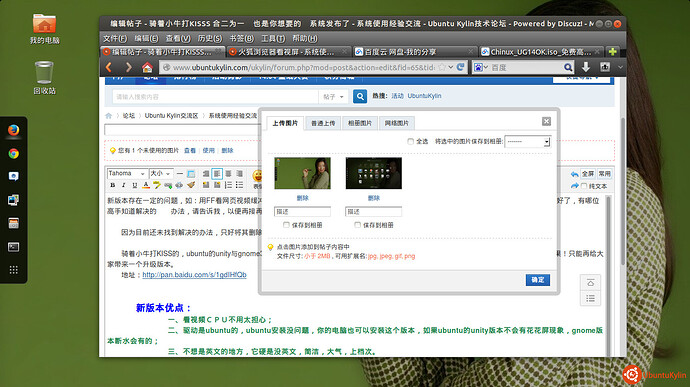Click the search magnifier in 百度 box
Image resolution: width=690 pixels, height=387 pixels.
point(568,67)
